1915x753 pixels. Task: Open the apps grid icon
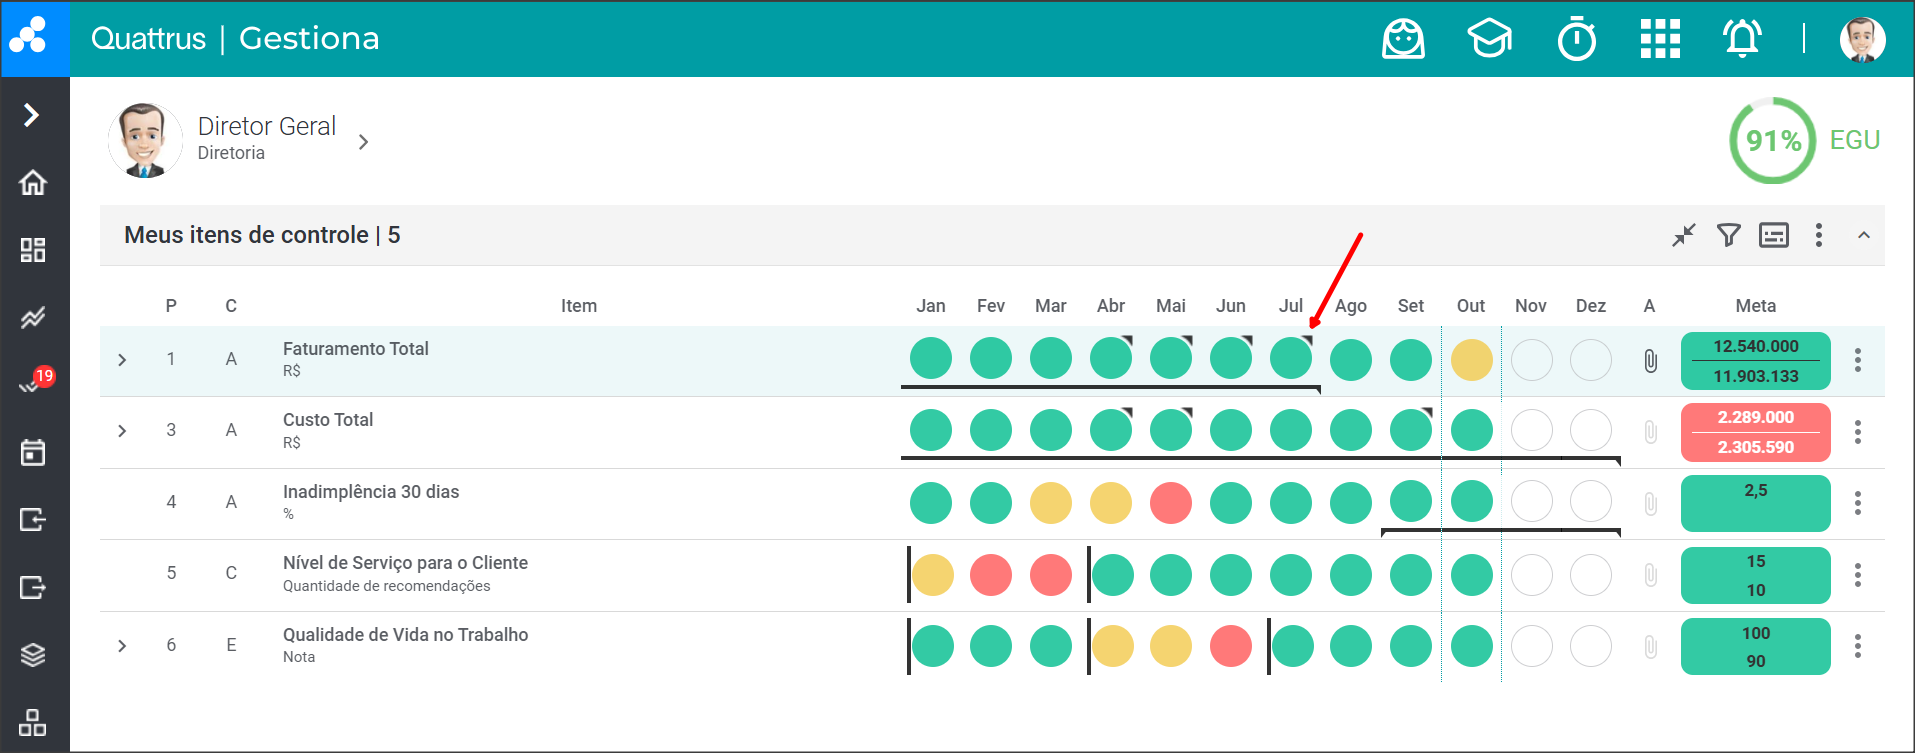coord(1659,39)
